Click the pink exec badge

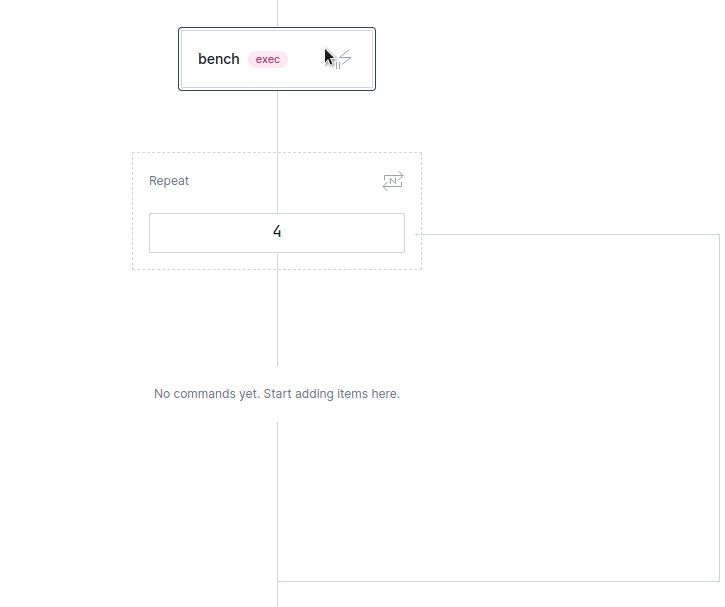268,59
